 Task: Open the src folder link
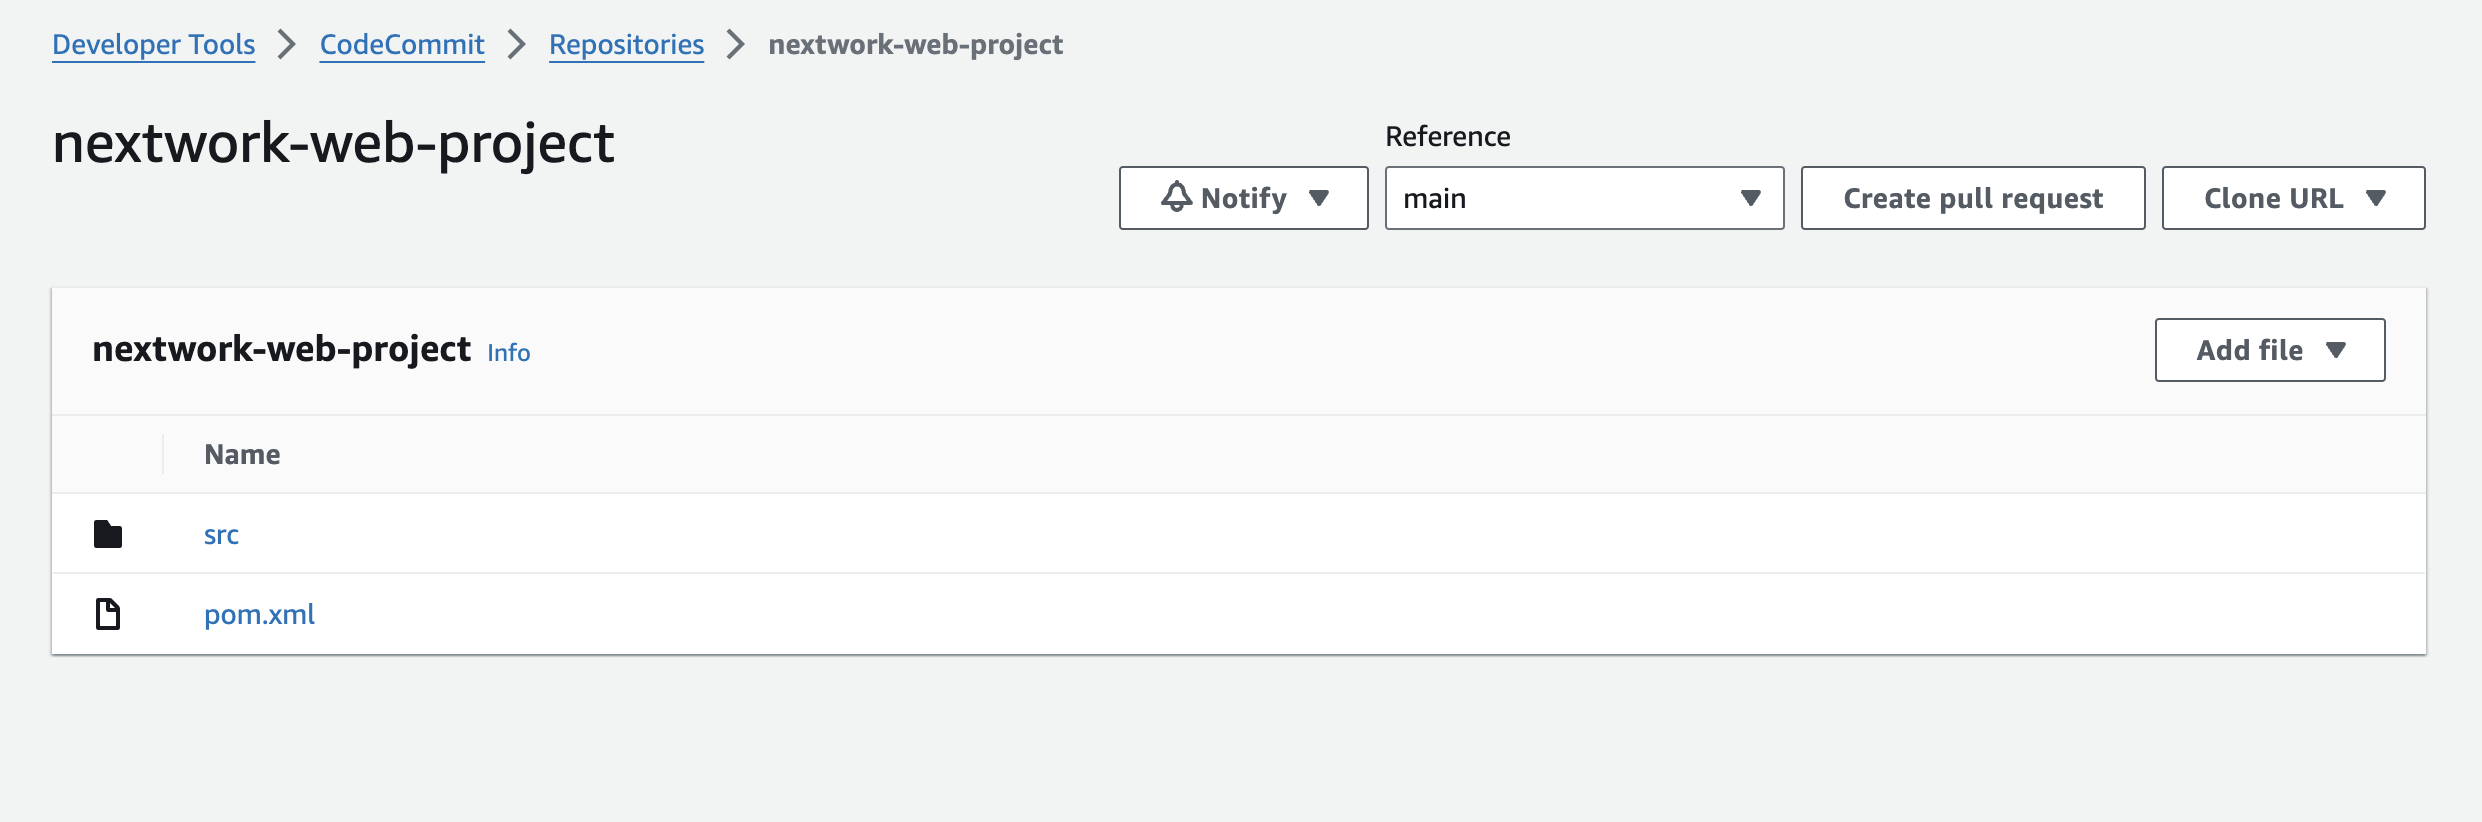221,534
